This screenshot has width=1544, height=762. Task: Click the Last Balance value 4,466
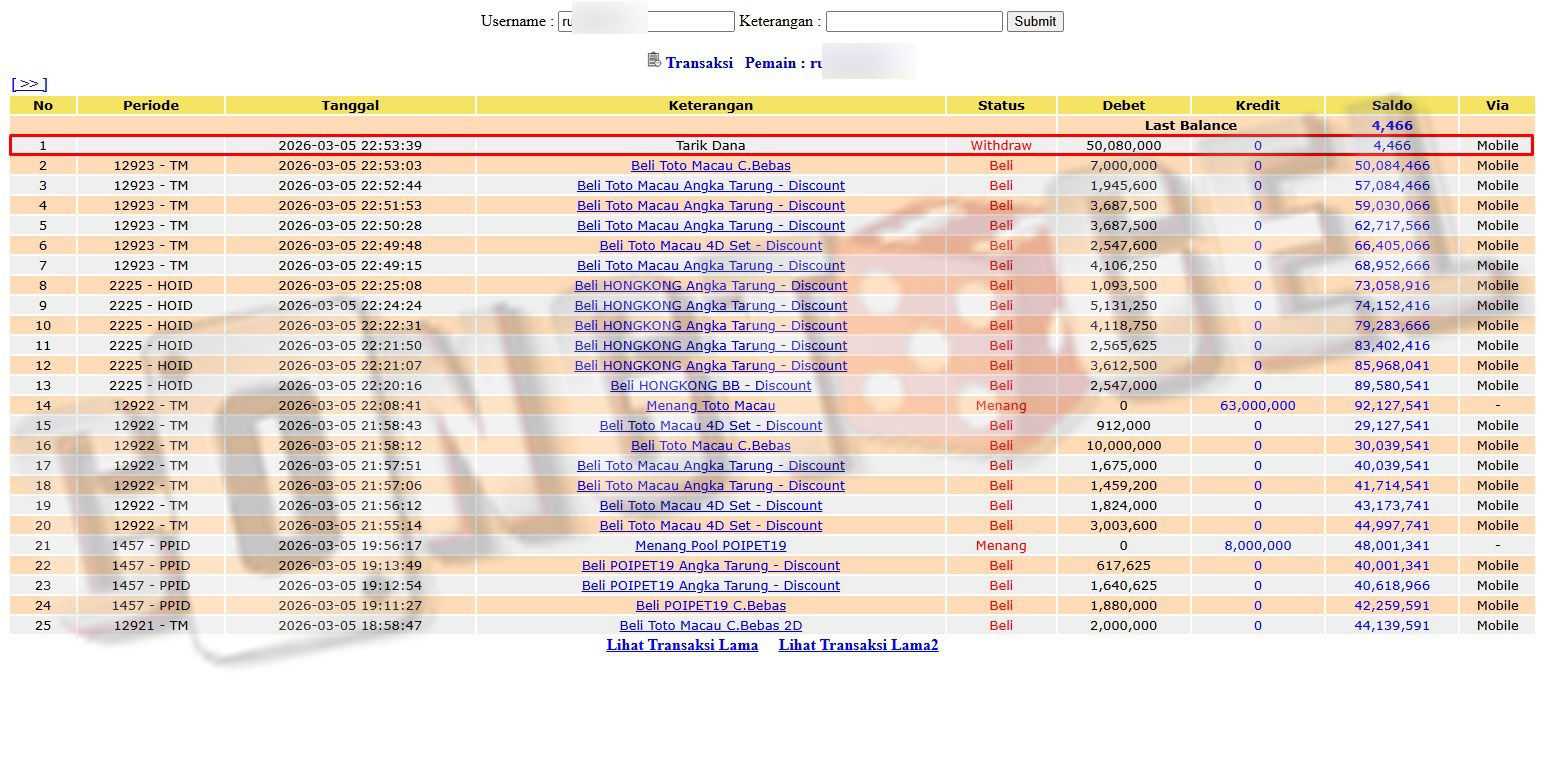1391,125
